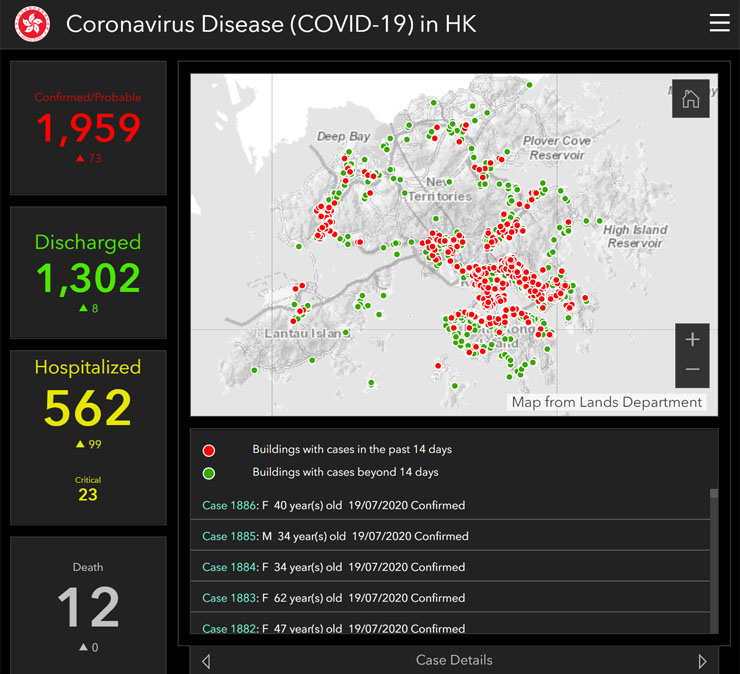This screenshot has width=740, height=674.
Task: Click 'Map from Lands Department' attribution
Action: click(606, 402)
